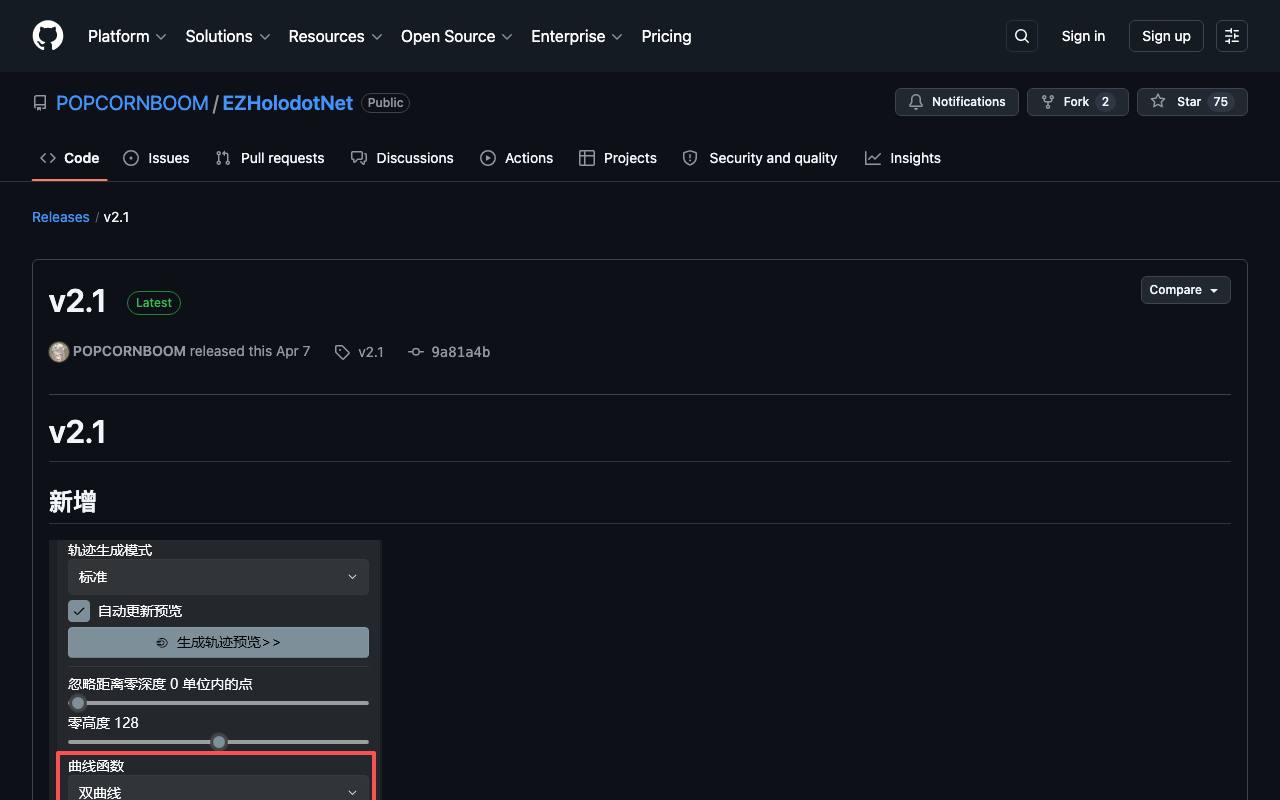The height and width of the screenshot is (800, 1280).
Task: Open the v2.1 tag link with the tag icon
Action: 359,352
